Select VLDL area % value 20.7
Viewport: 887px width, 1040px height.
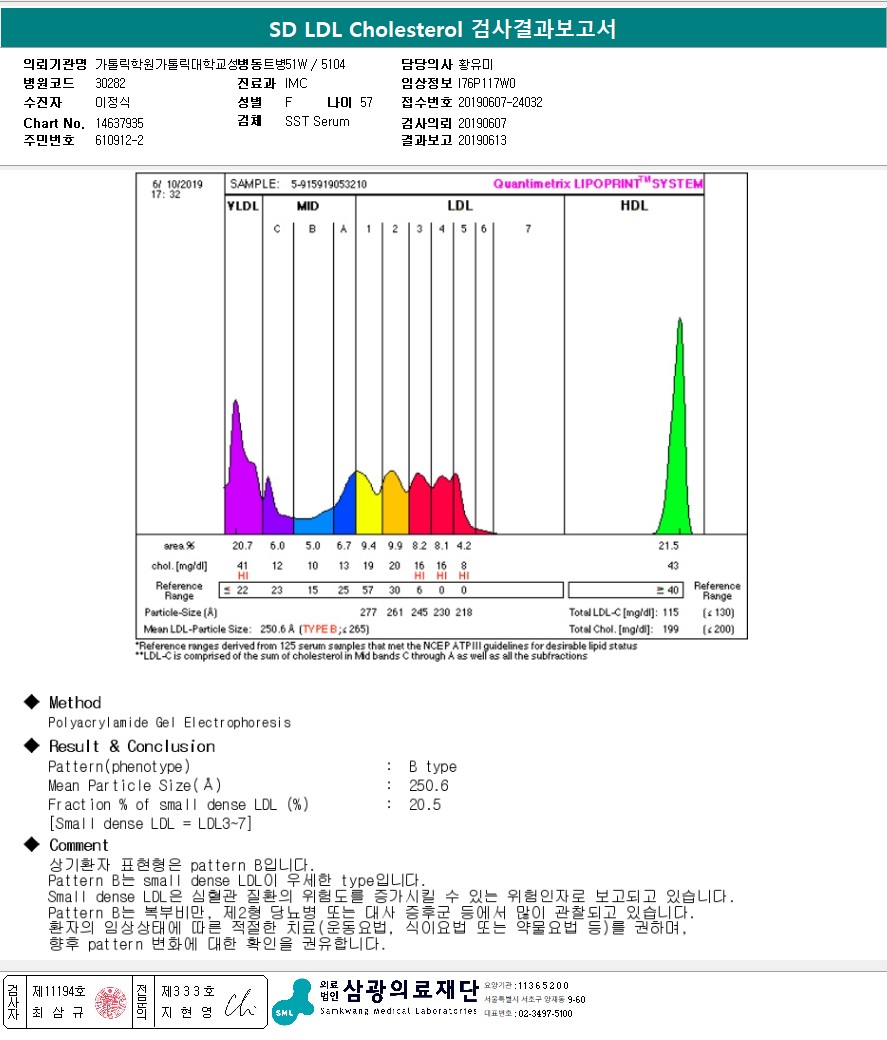click(x=242, y=546)
